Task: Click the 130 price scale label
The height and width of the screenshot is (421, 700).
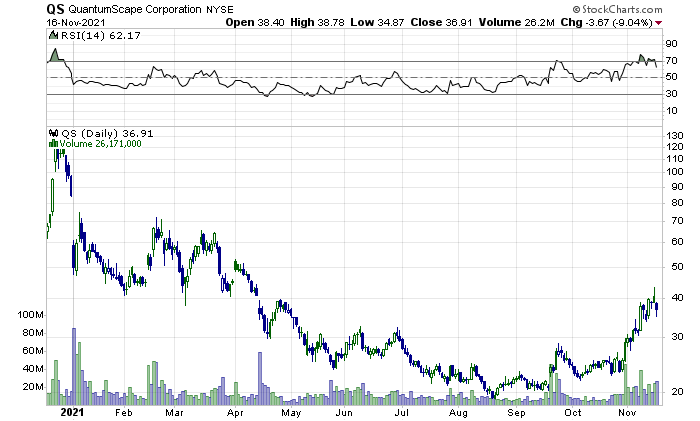Action: pyautogui.click(x=675, y=136)
